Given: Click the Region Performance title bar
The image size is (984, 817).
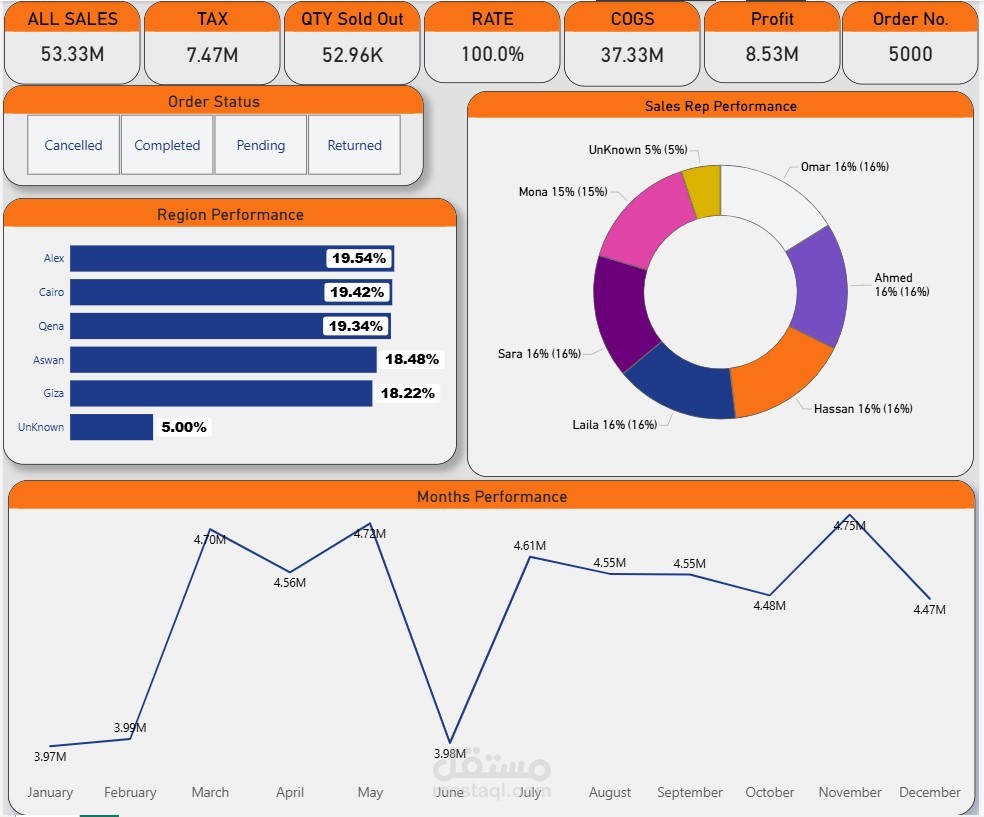Looking at the screenshot, I should [230, 215].
